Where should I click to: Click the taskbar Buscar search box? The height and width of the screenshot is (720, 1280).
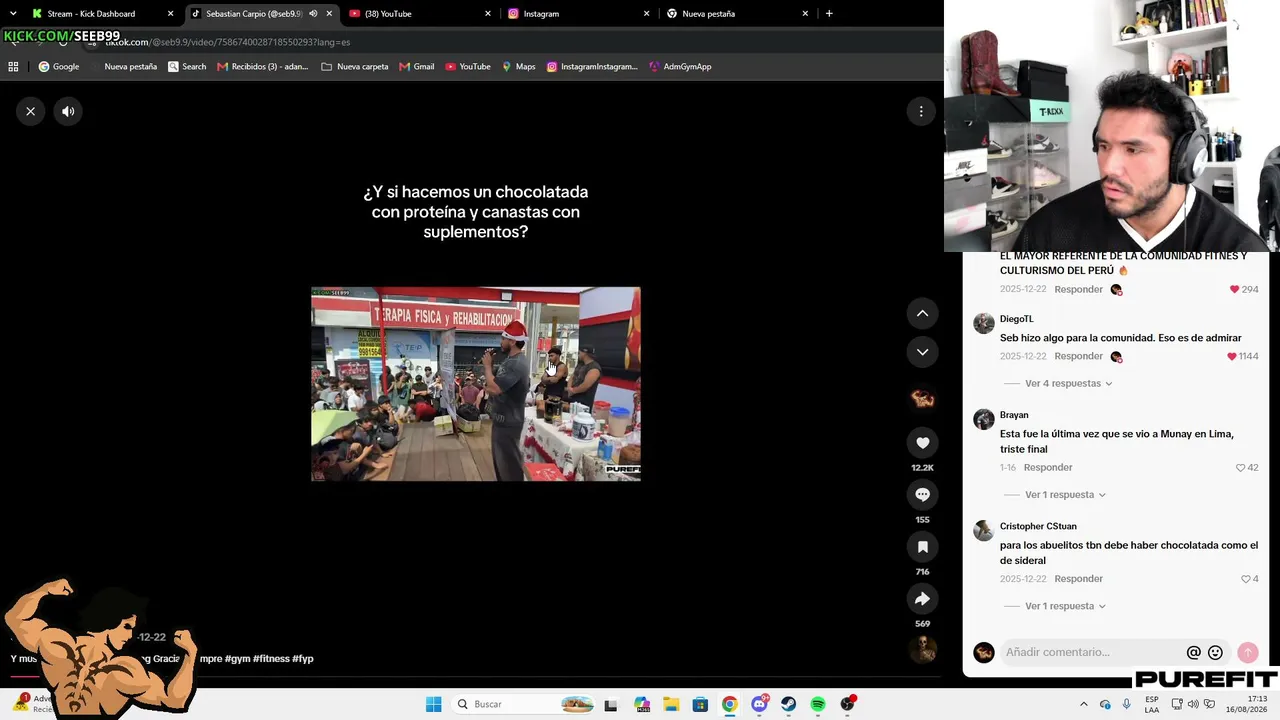tap(525, 704)
